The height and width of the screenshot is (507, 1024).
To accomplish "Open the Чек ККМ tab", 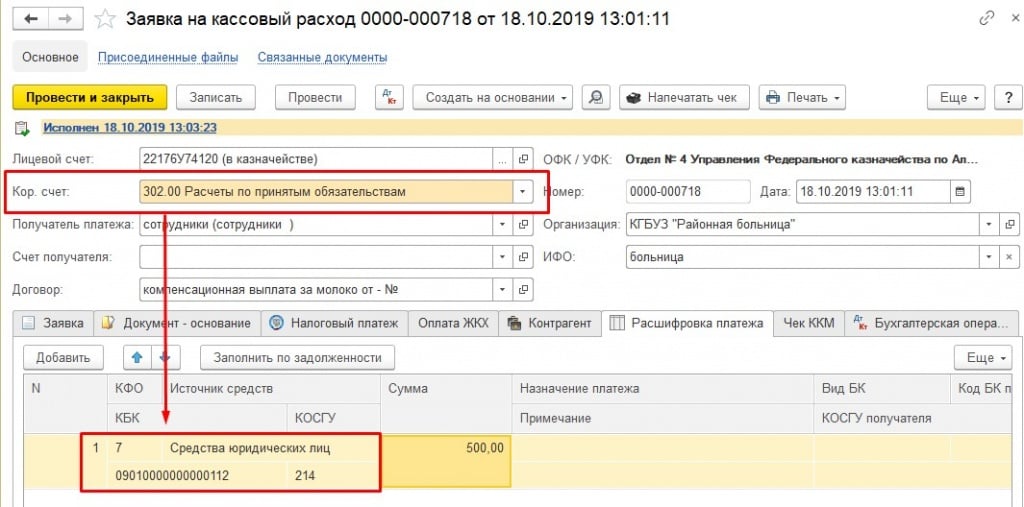I will point(808,323).
